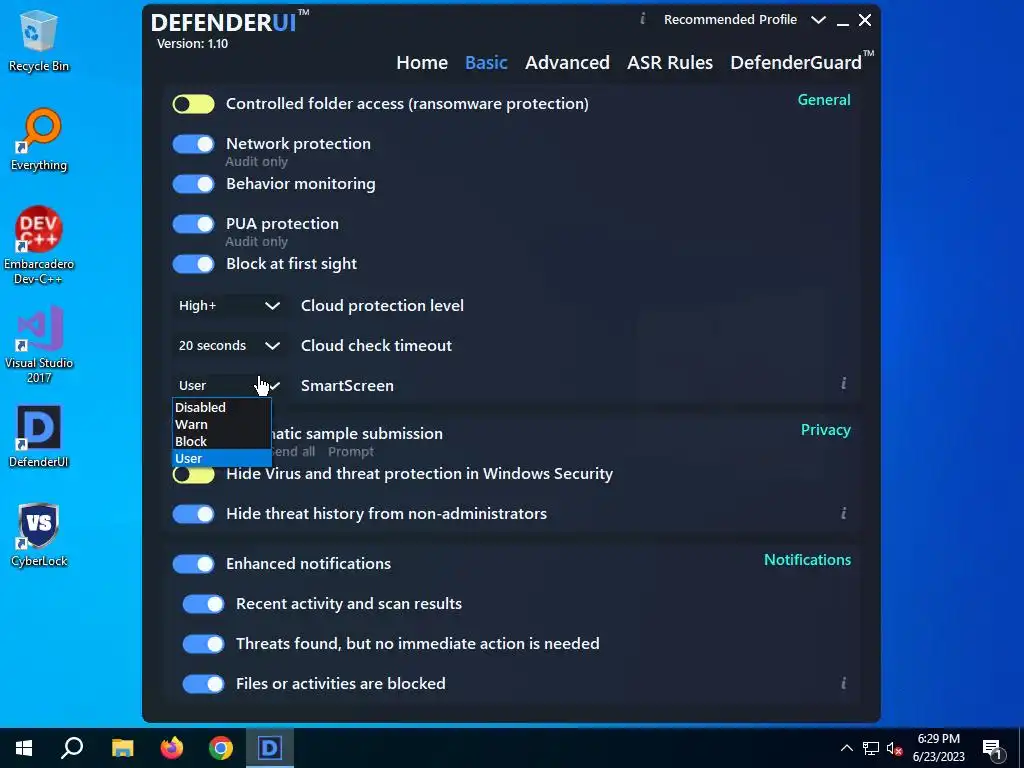Go to the Home tab
The height and width of the screenshot is (768, 1024).
(422, 63)
